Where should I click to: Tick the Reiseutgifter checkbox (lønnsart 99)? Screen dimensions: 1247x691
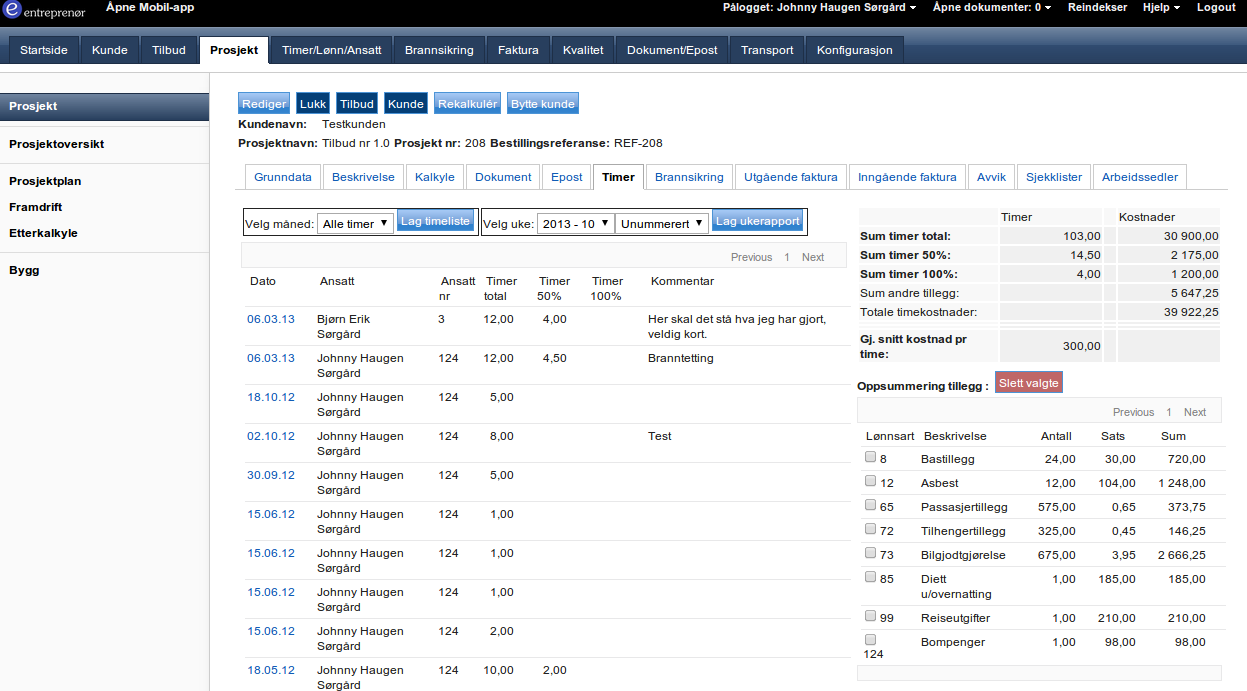point(870,616)
